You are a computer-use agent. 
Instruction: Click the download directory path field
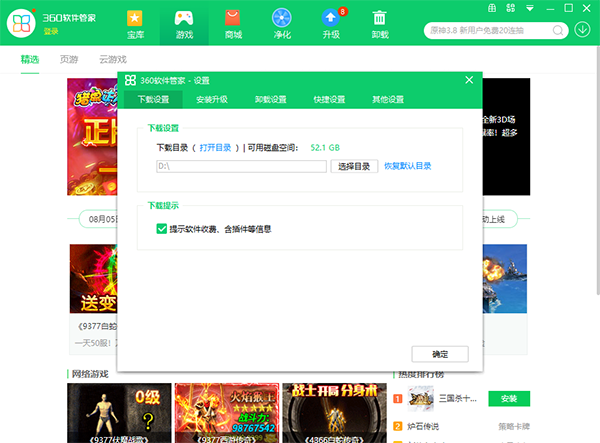point(240,166)
